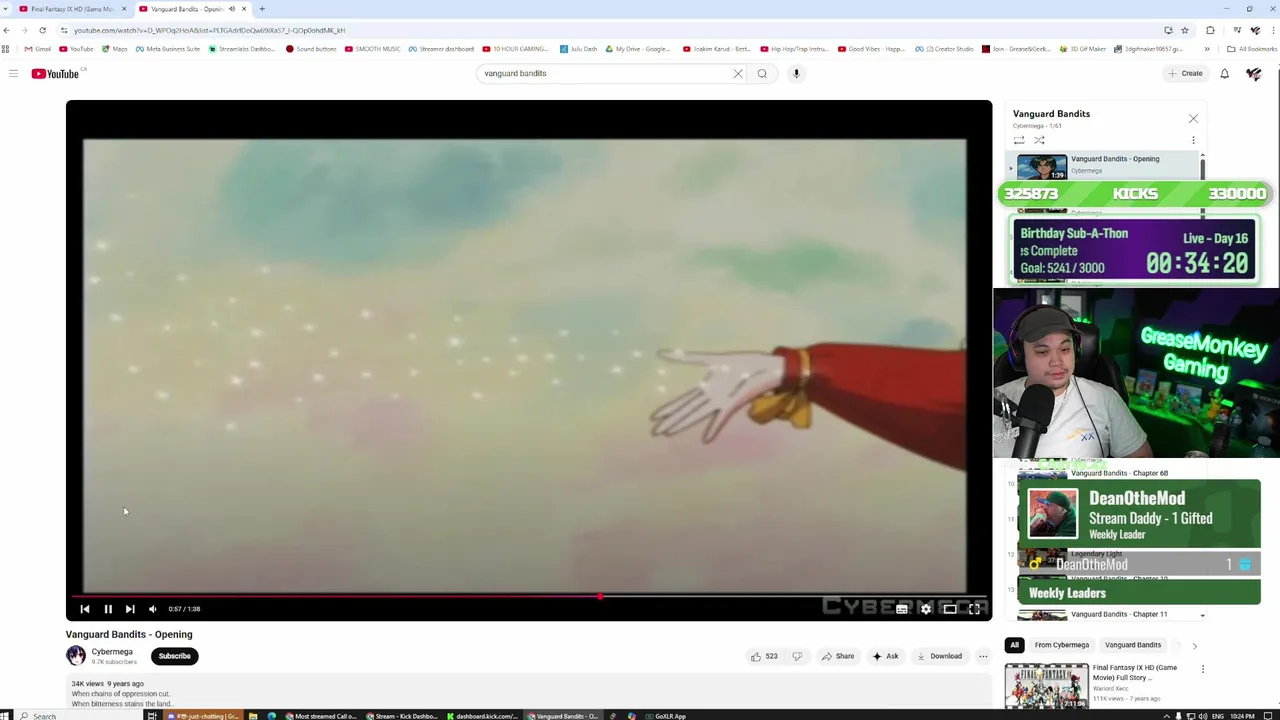Skip to the next playlist video
1280x720 pixels.
[x=130, y=609]
